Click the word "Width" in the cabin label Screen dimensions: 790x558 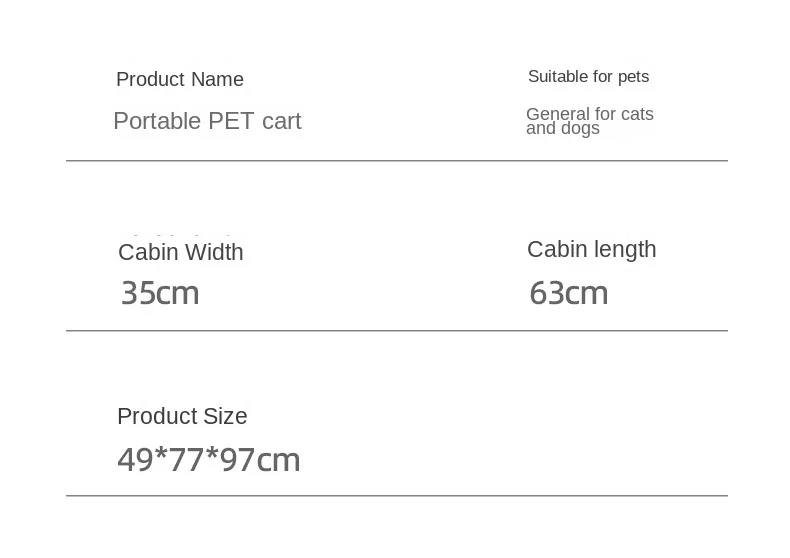pos(213,253)
